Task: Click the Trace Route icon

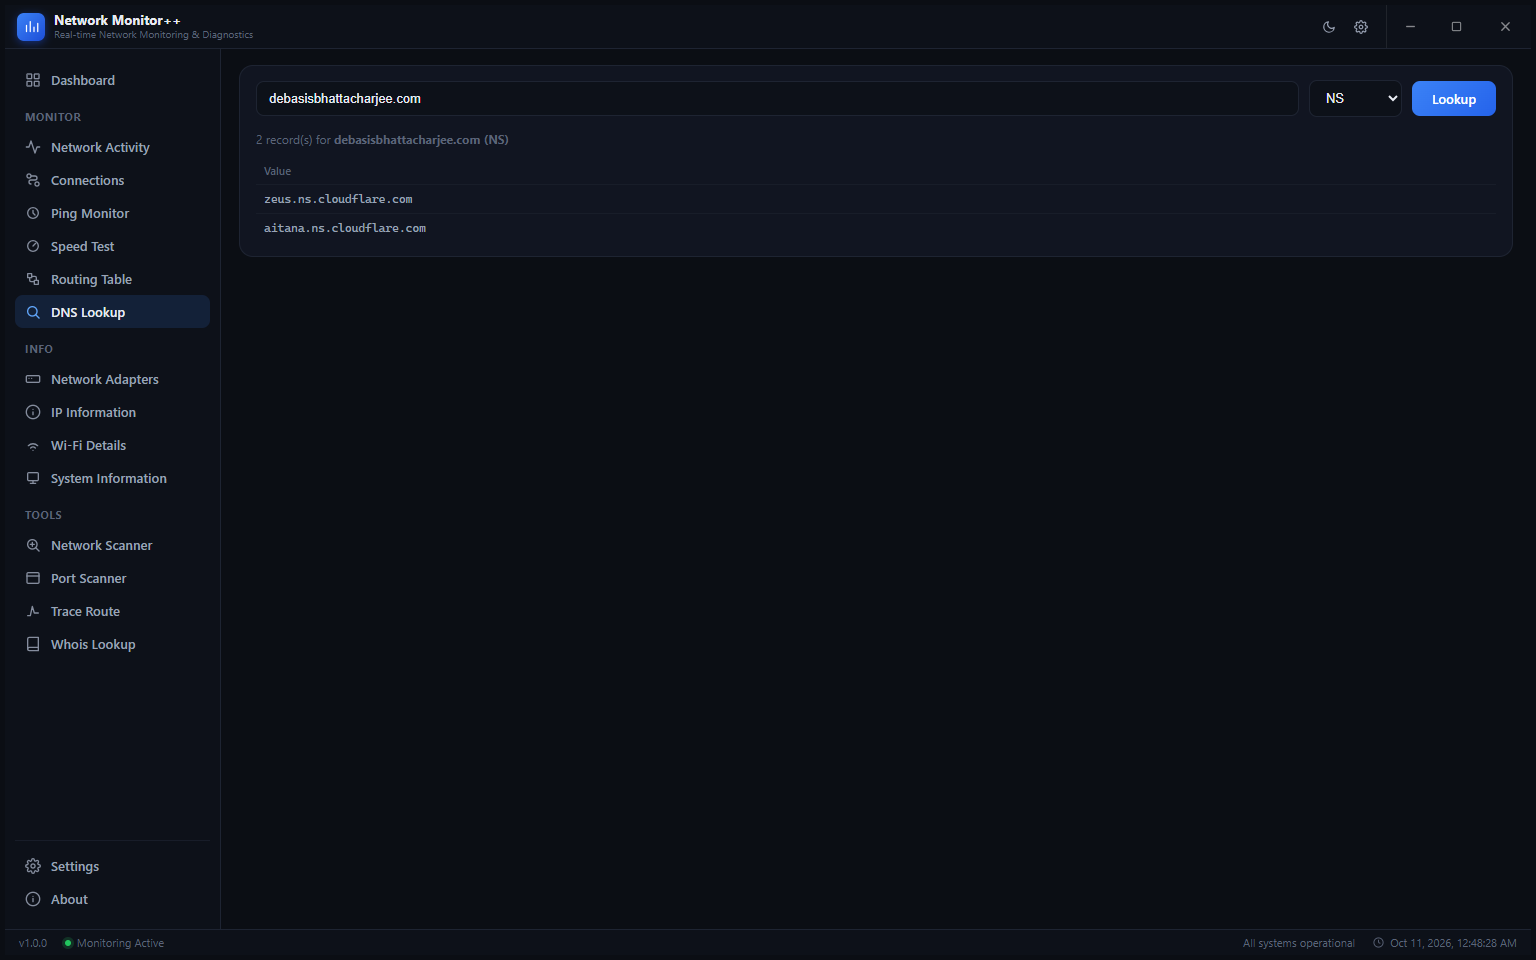Action: [x=33, y=611]
